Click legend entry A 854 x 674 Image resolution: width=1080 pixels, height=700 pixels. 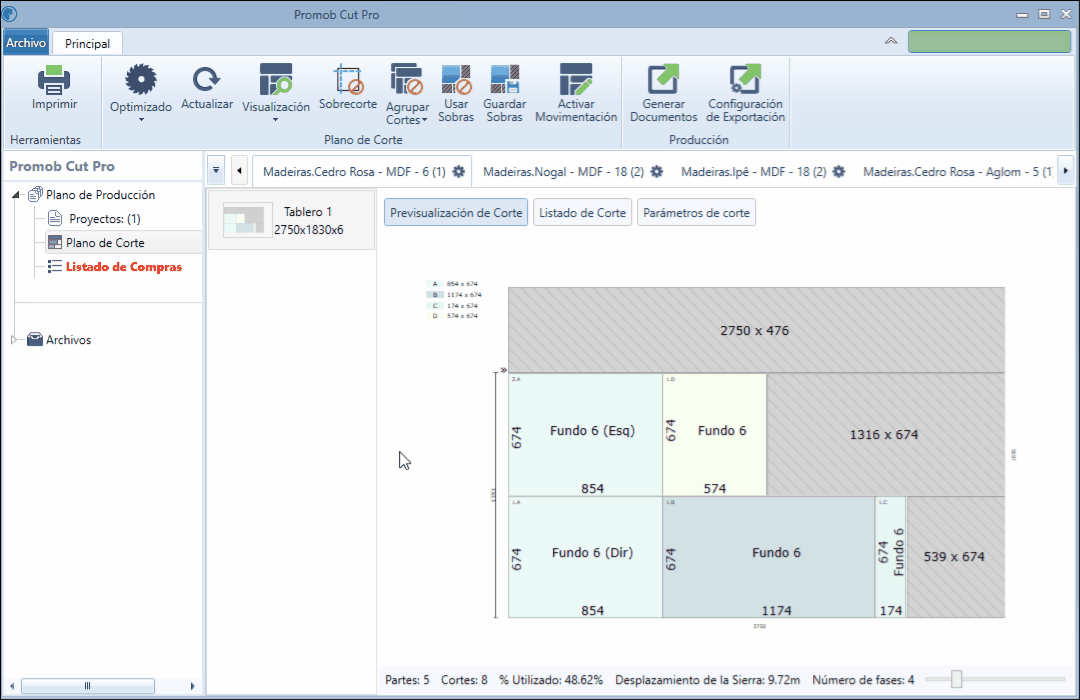click(454, 284)
